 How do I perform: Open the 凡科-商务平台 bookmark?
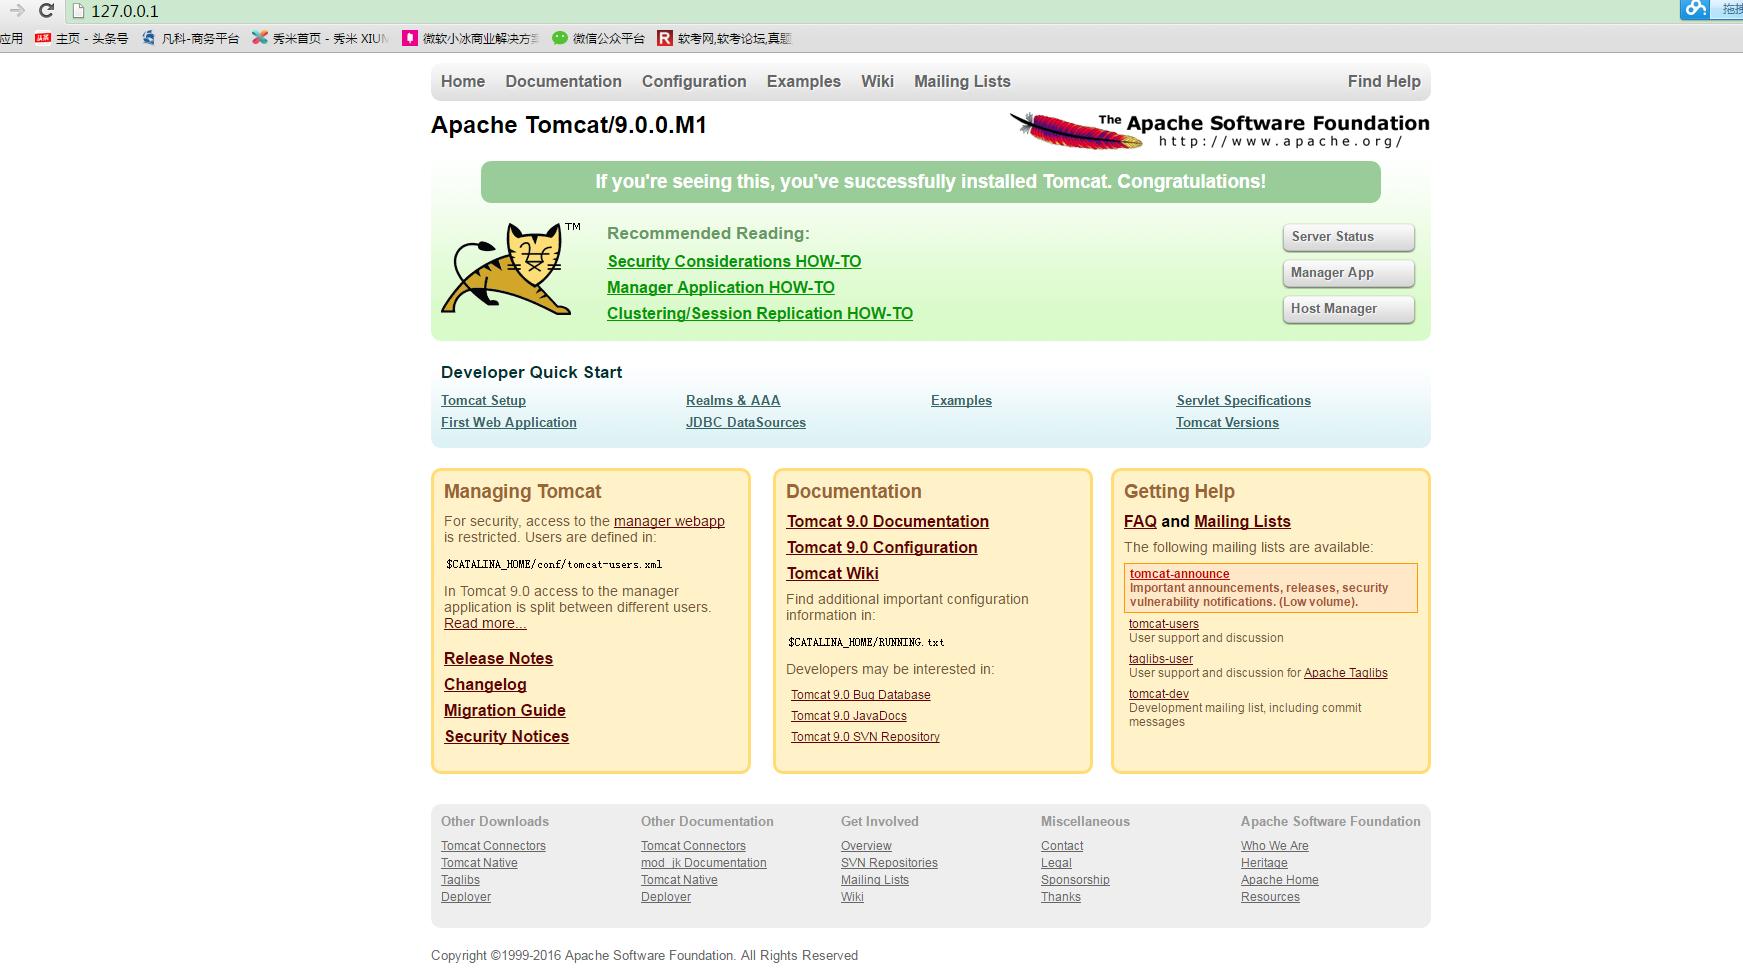[191, 38]
